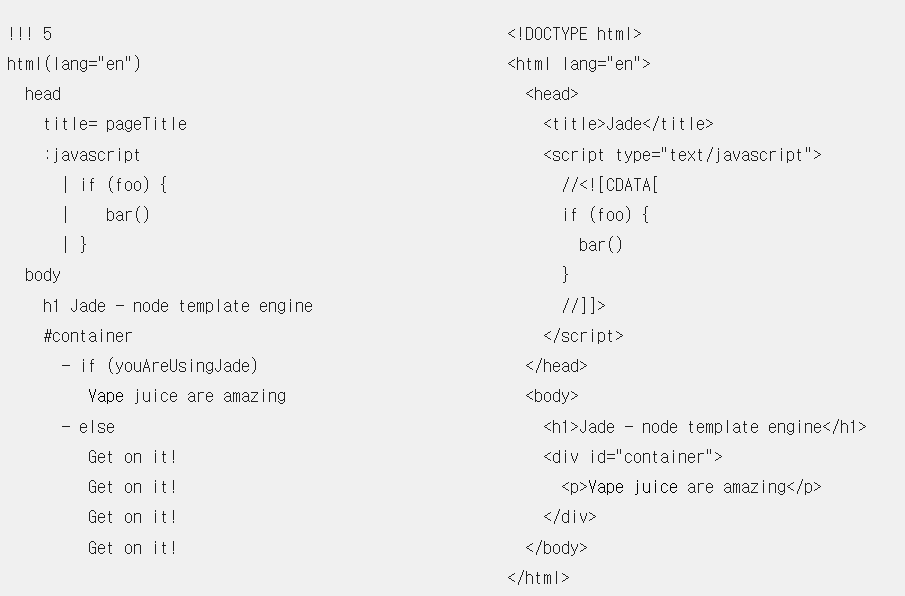Click 'Vape juice are amazing' in left code
Image resolution: width=905 pixels, height=596 pixels.
187,396
